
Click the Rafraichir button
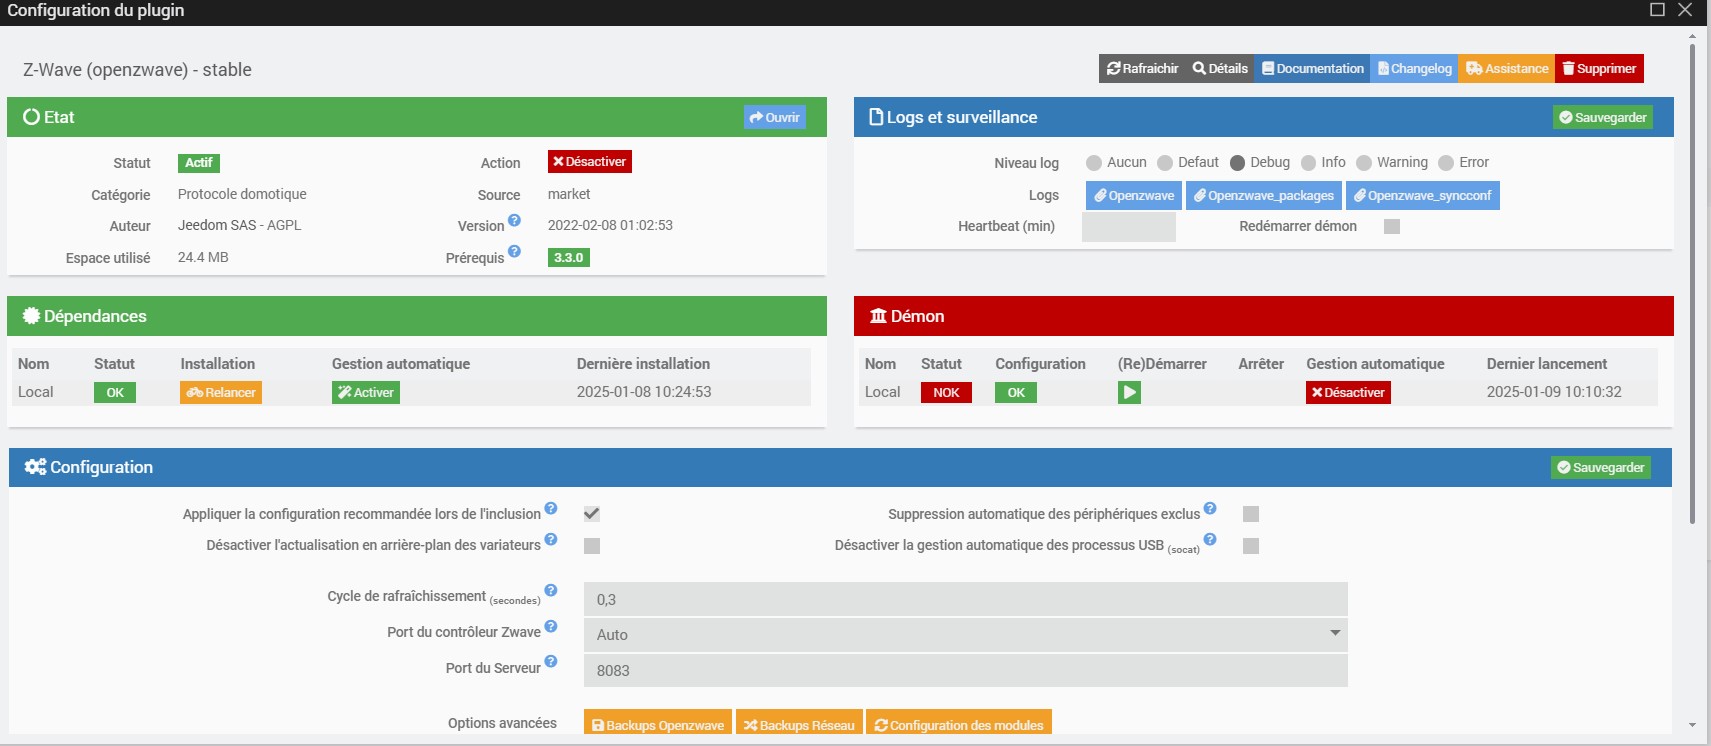(1142, 68)
